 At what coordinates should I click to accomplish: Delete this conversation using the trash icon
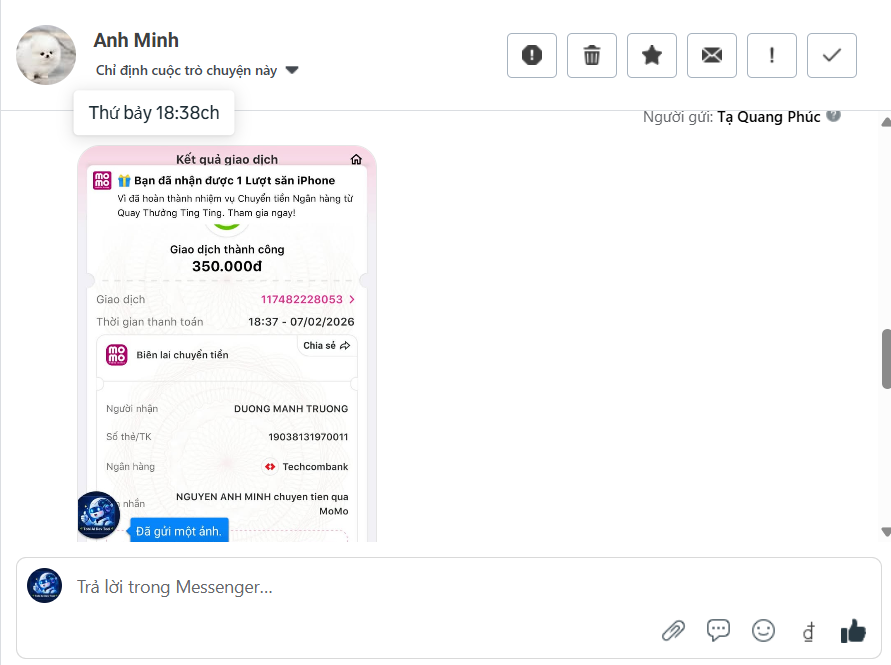tap(591, 55)
